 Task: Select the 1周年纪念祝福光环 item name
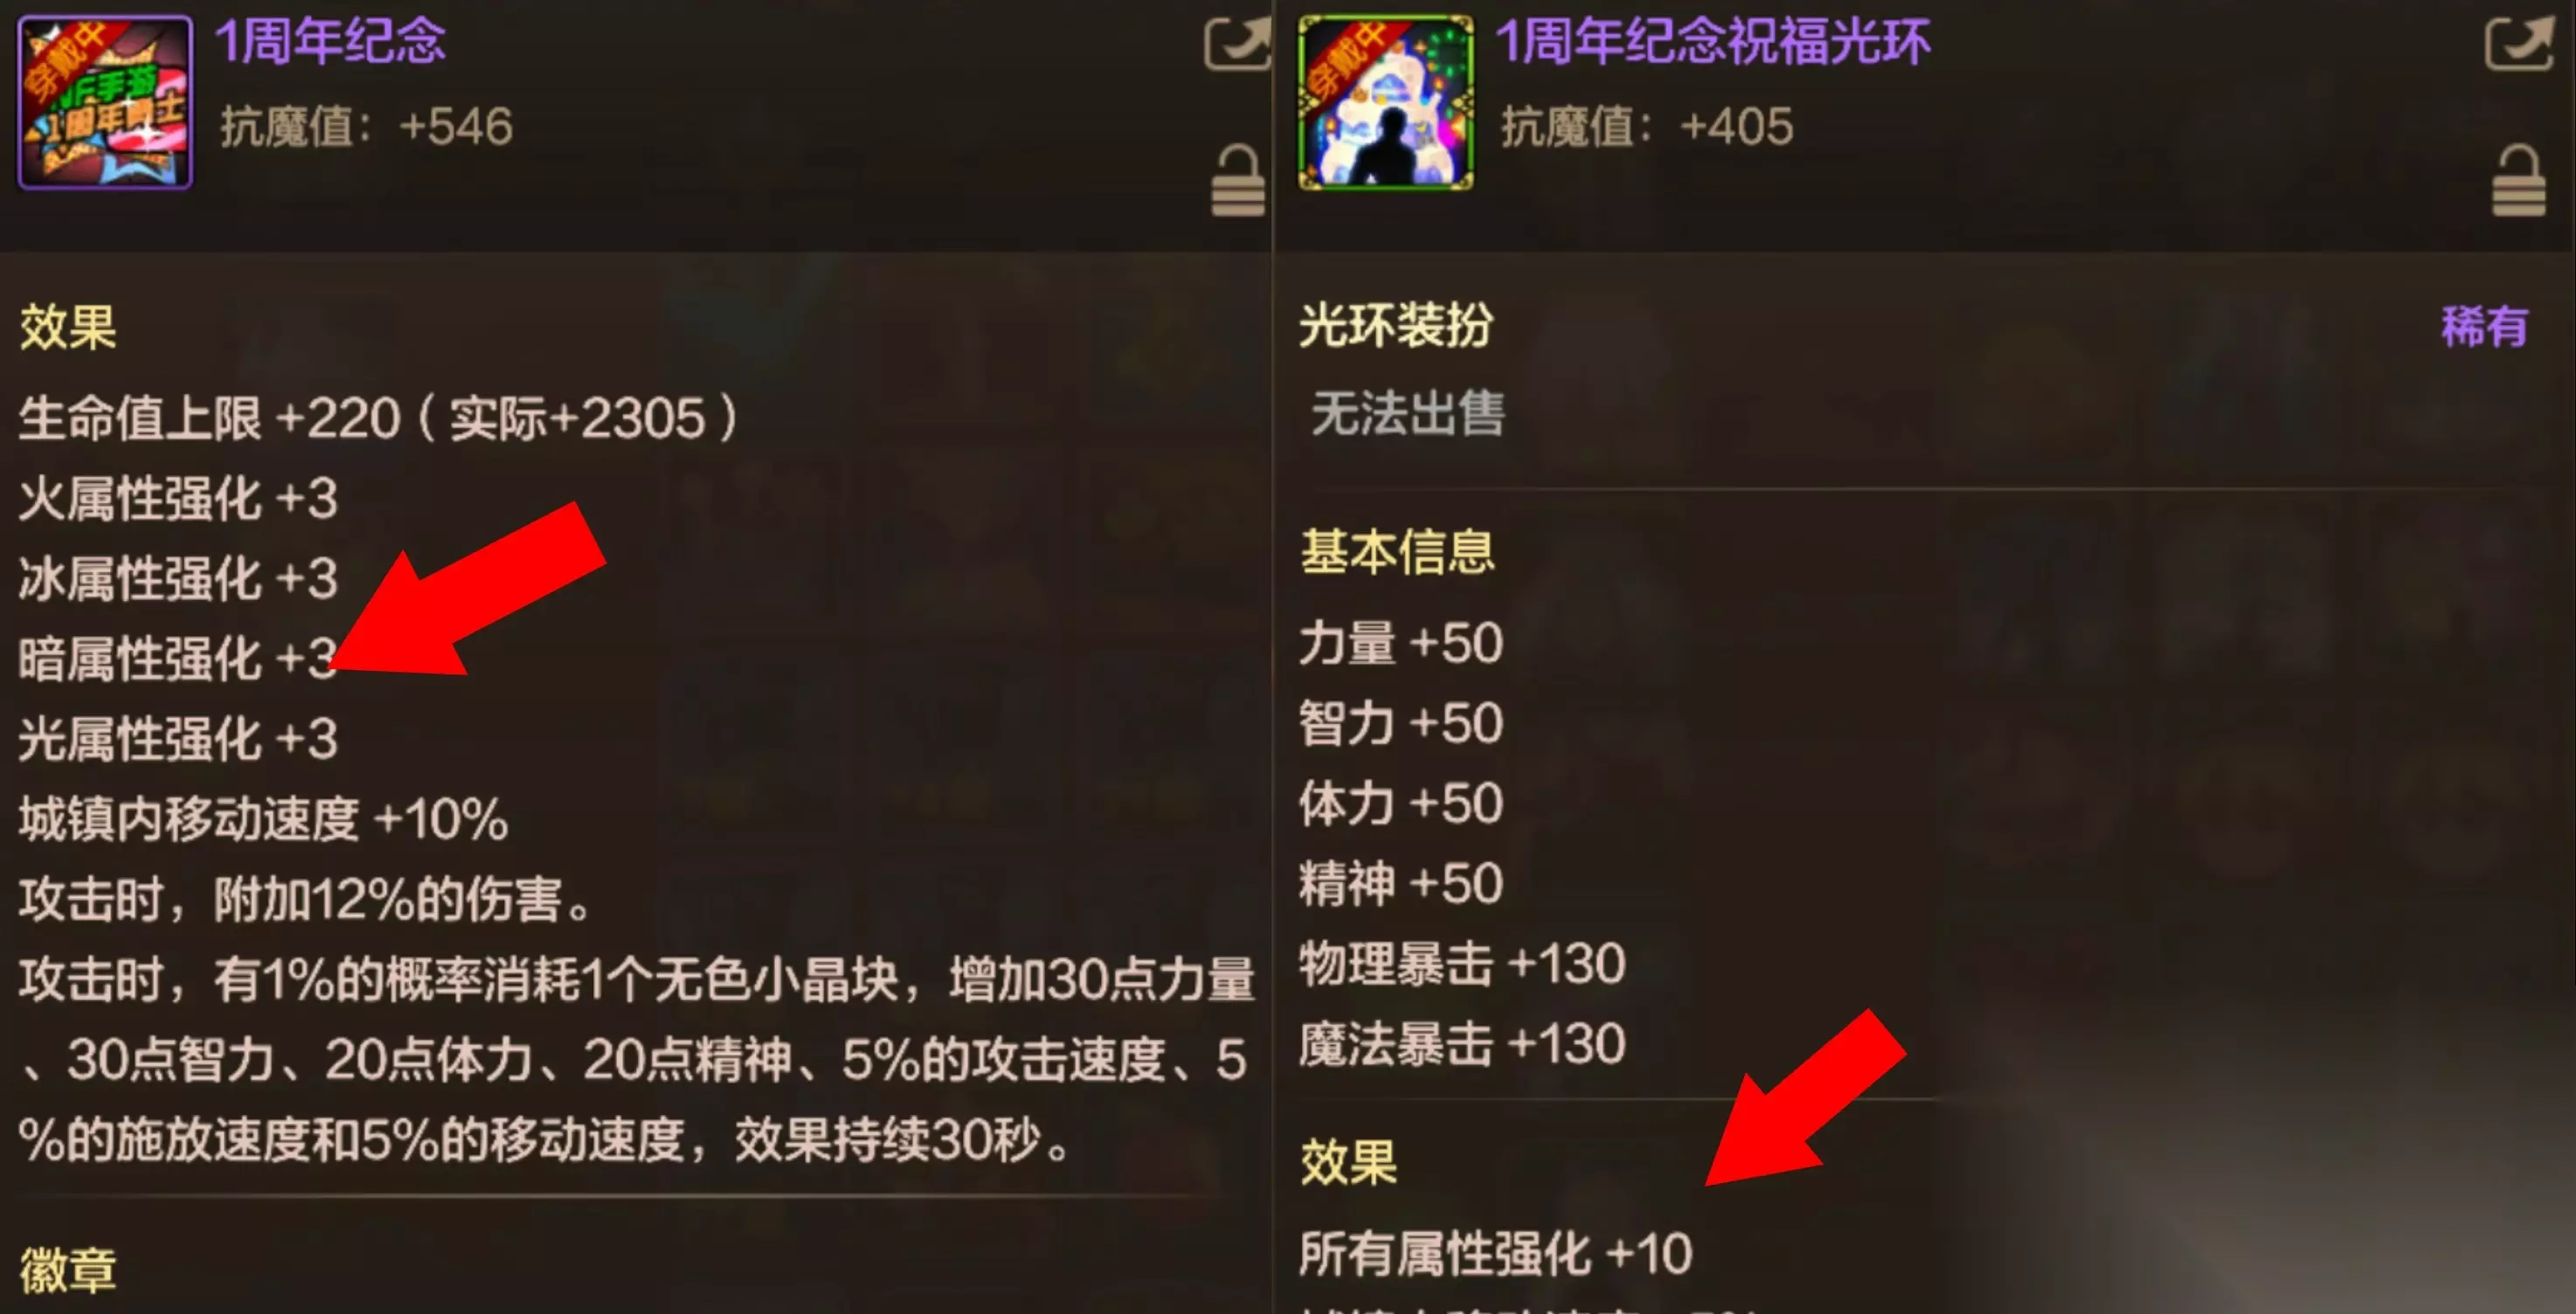[1712, 42]
